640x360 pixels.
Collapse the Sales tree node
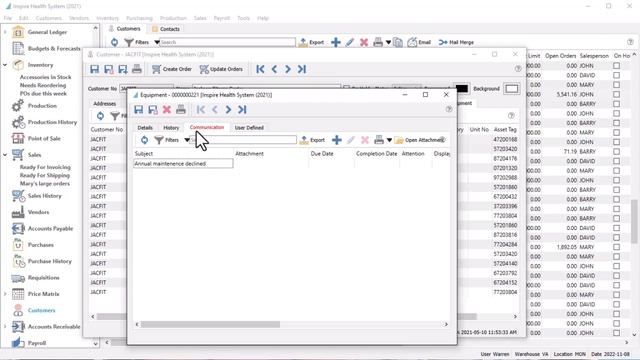click(x=5, y=155)
